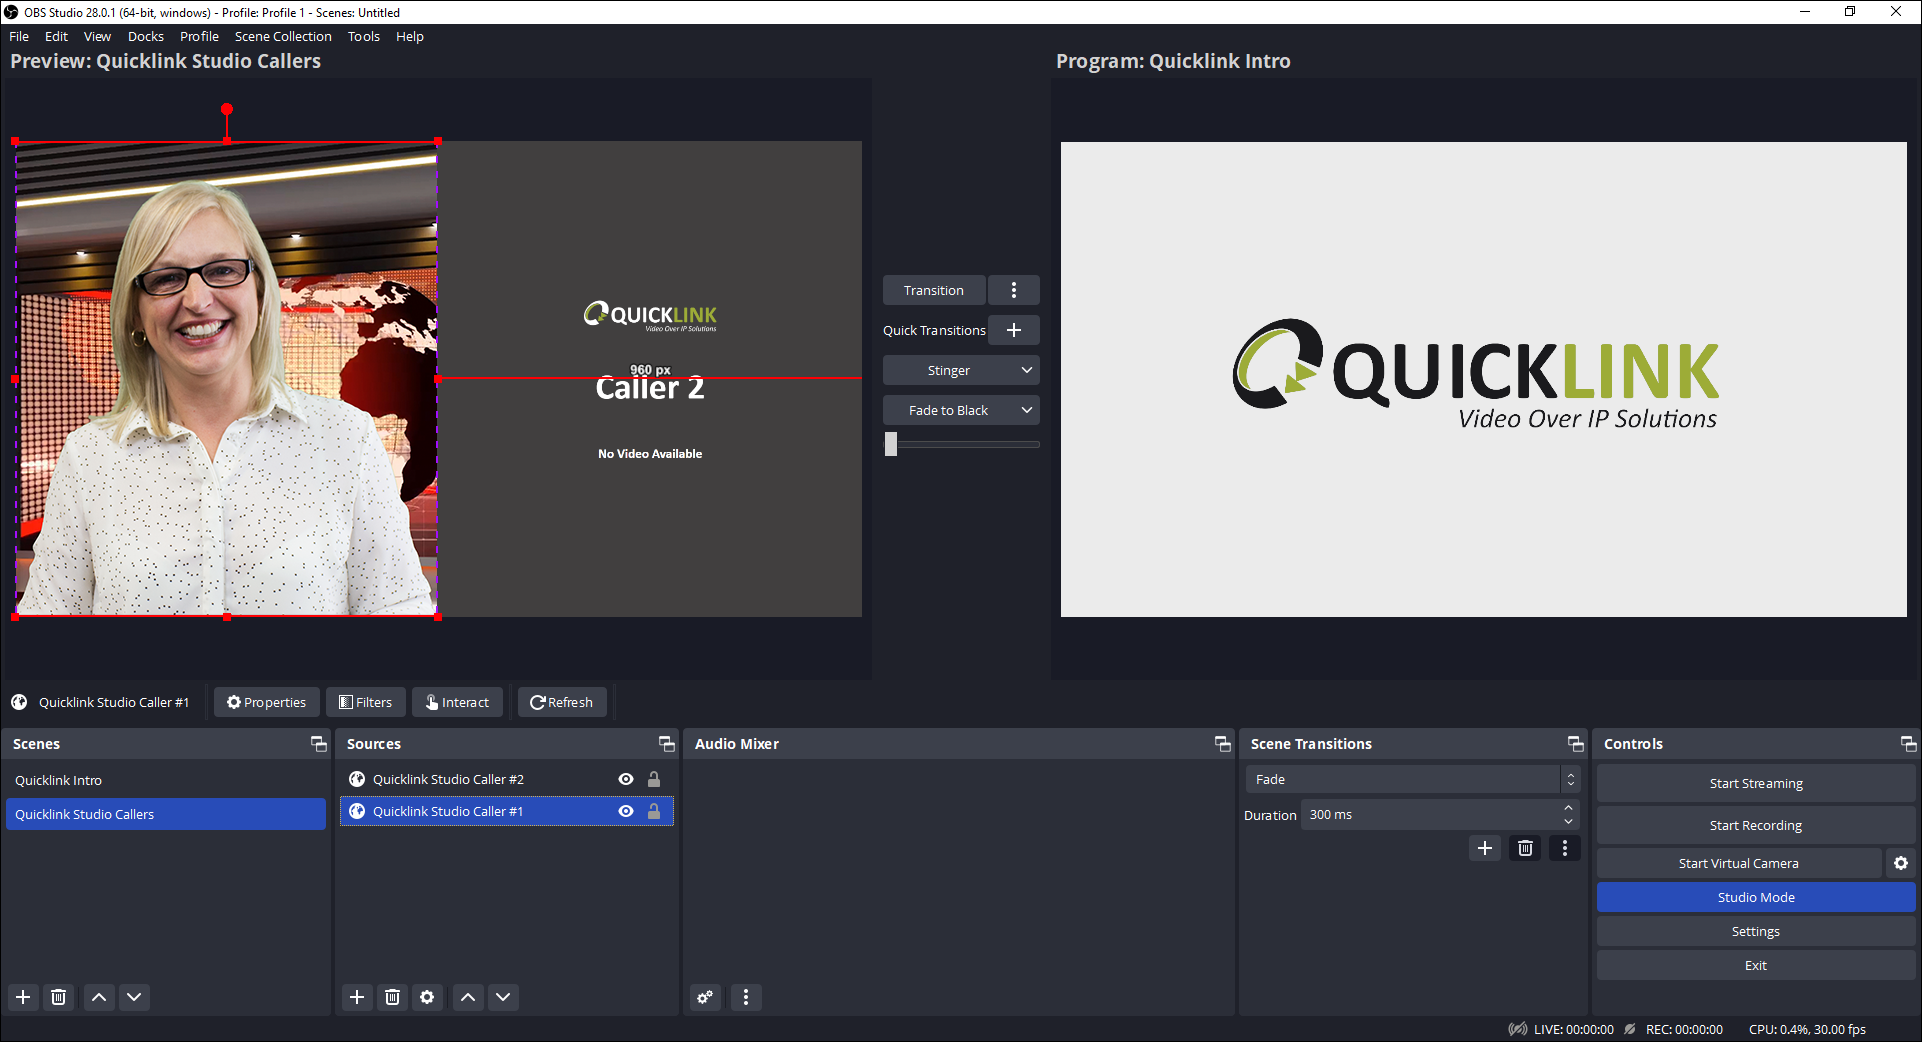
Task: Undock the Scenes panel
Action: point(318,744)
